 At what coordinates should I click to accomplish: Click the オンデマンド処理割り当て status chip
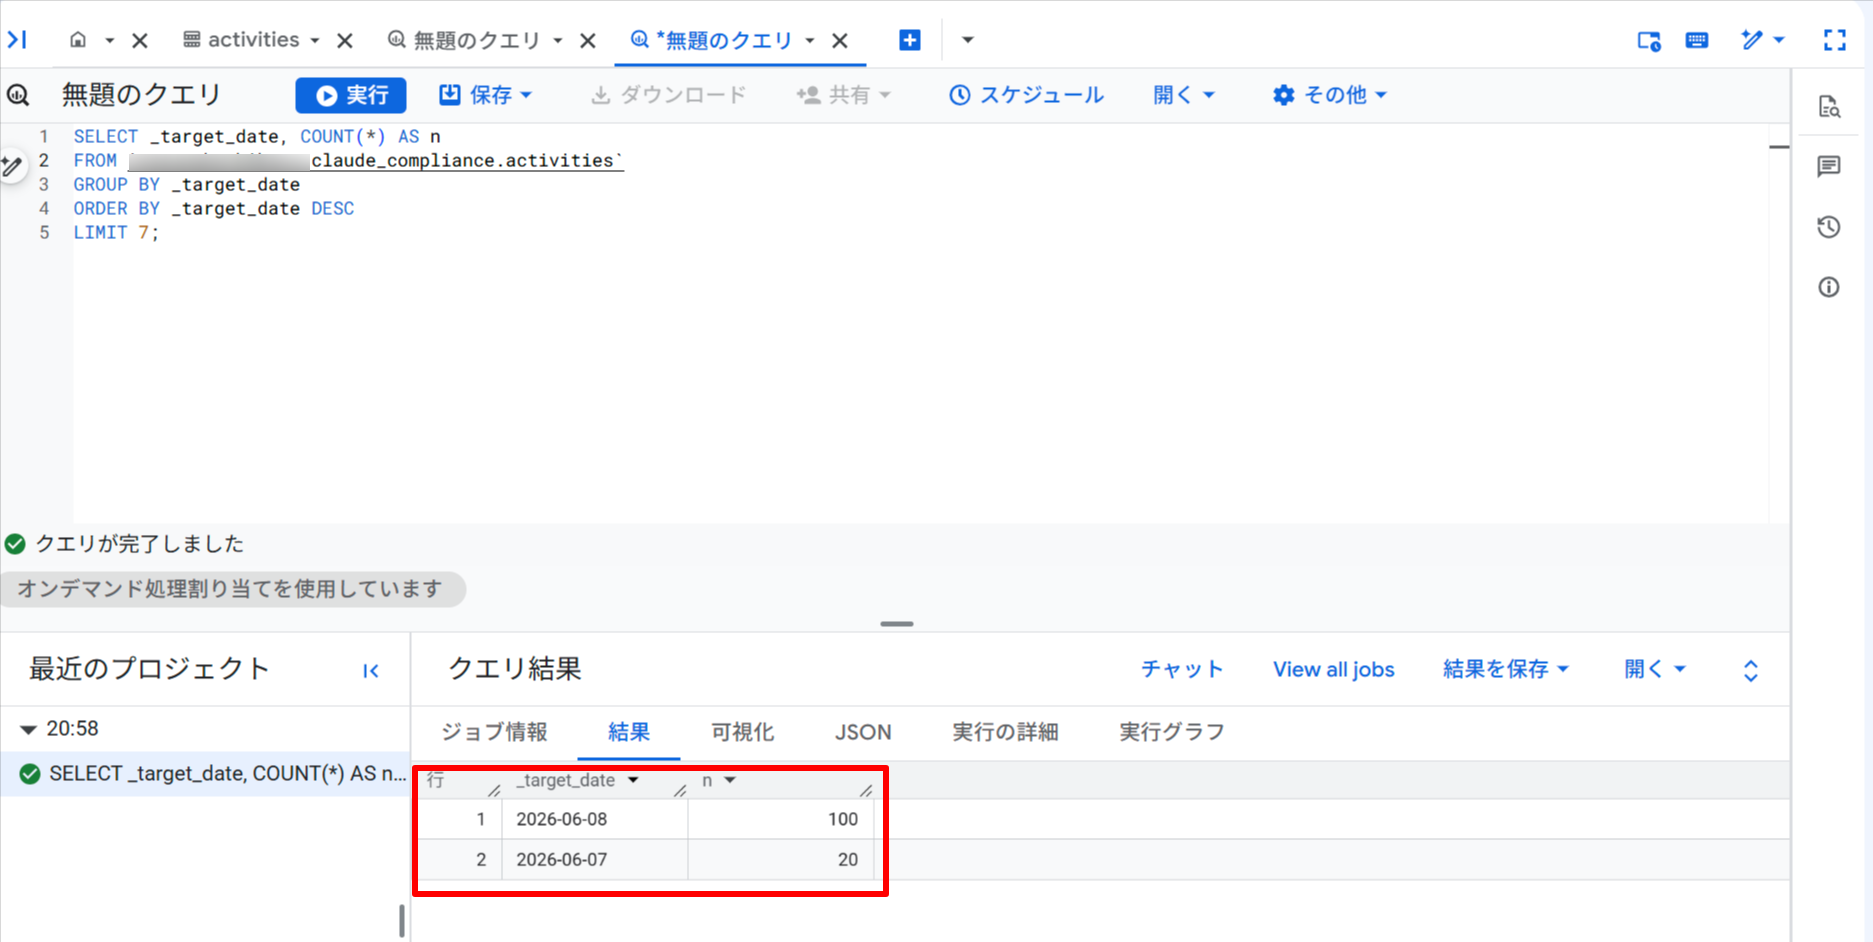(x=231, y=589)
